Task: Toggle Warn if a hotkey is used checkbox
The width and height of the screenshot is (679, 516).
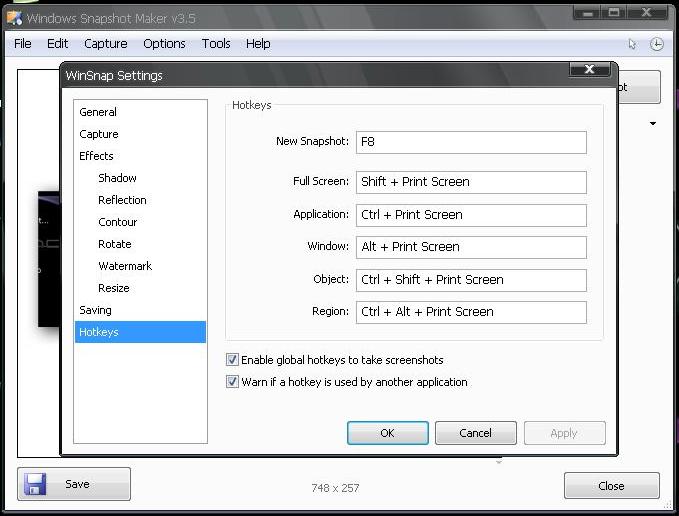Action: (232, 382)
